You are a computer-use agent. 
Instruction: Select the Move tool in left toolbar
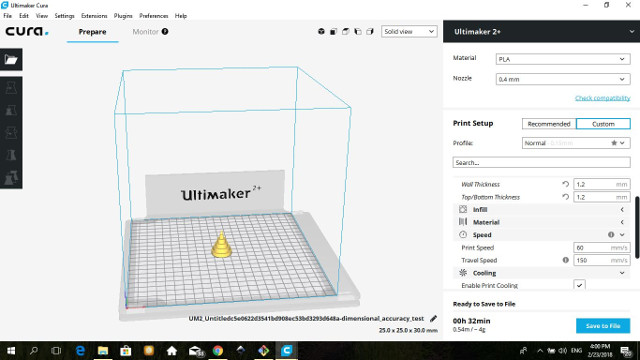pyautogui.click(x=11, y=88)
